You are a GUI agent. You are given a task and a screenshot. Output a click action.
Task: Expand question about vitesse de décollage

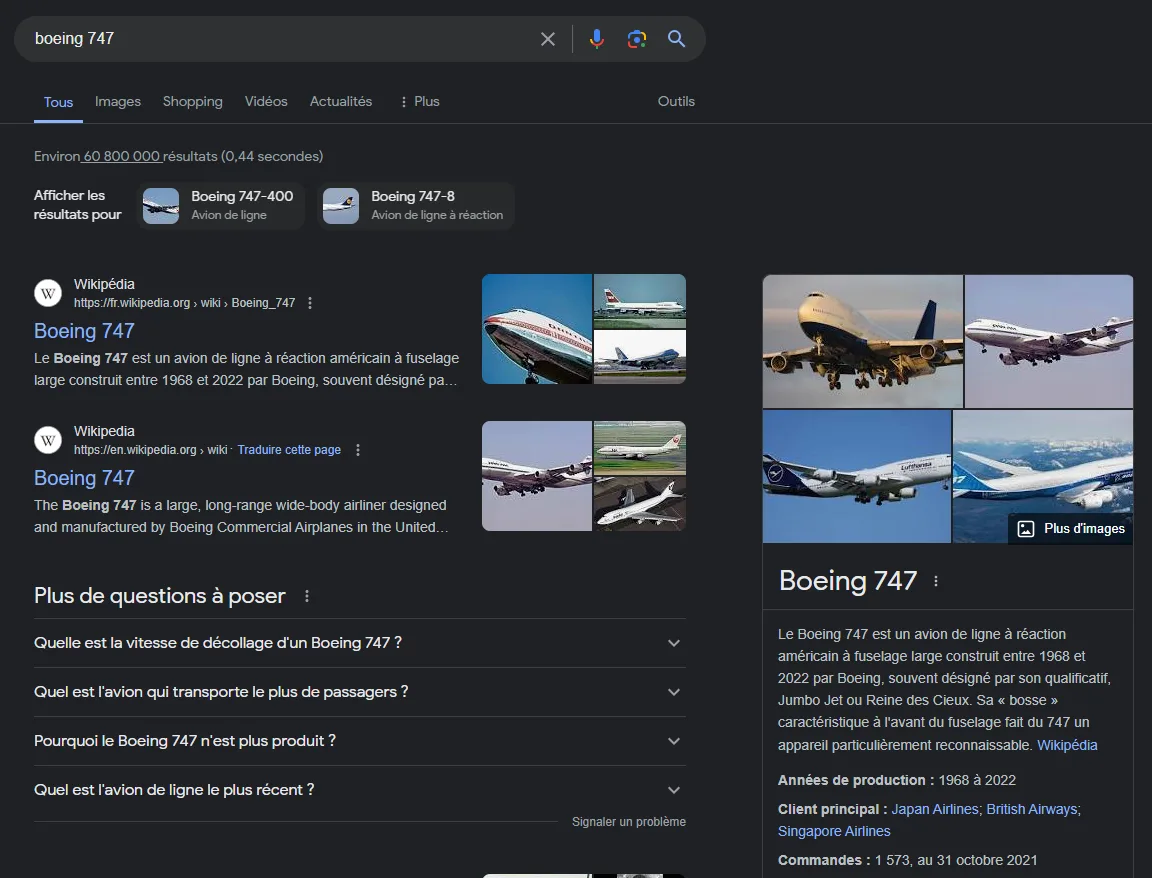(x=359, y=643)
